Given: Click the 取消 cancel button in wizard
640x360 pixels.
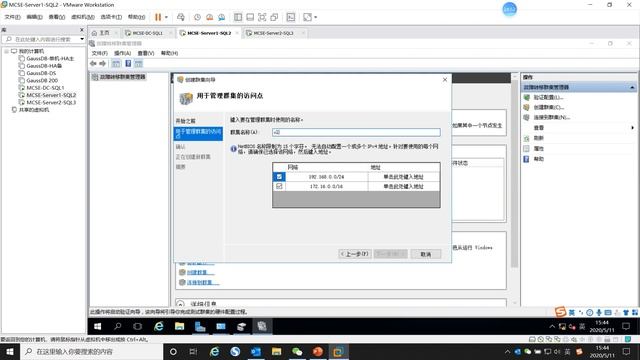Looking at the screenshot, I should [426, 254].
